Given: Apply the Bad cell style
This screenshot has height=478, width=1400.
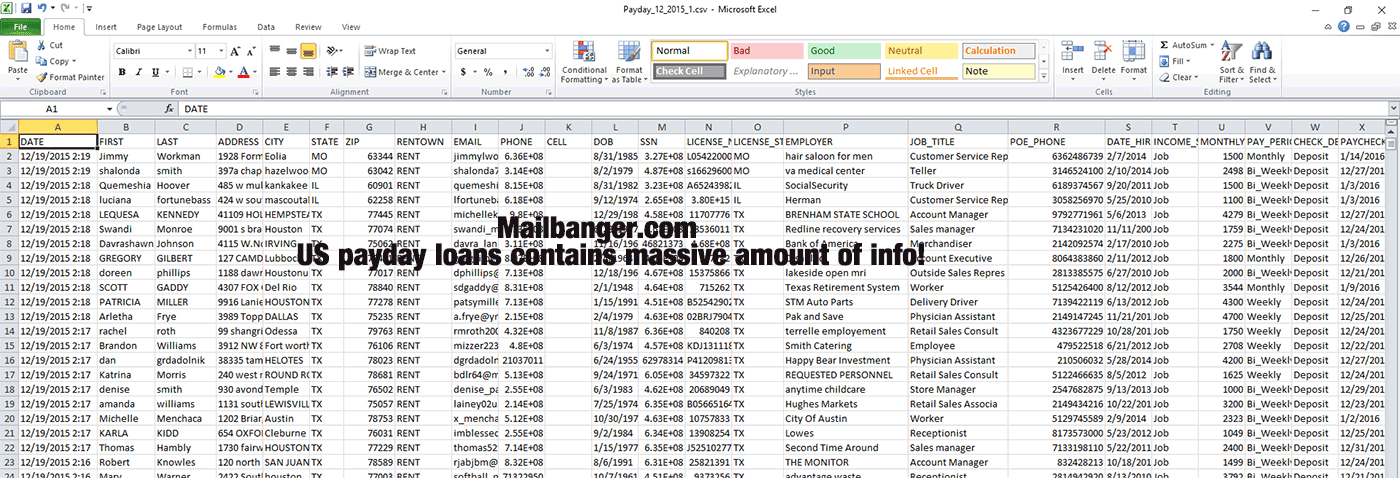Looking at the screenshot, I should click(766, 51).
